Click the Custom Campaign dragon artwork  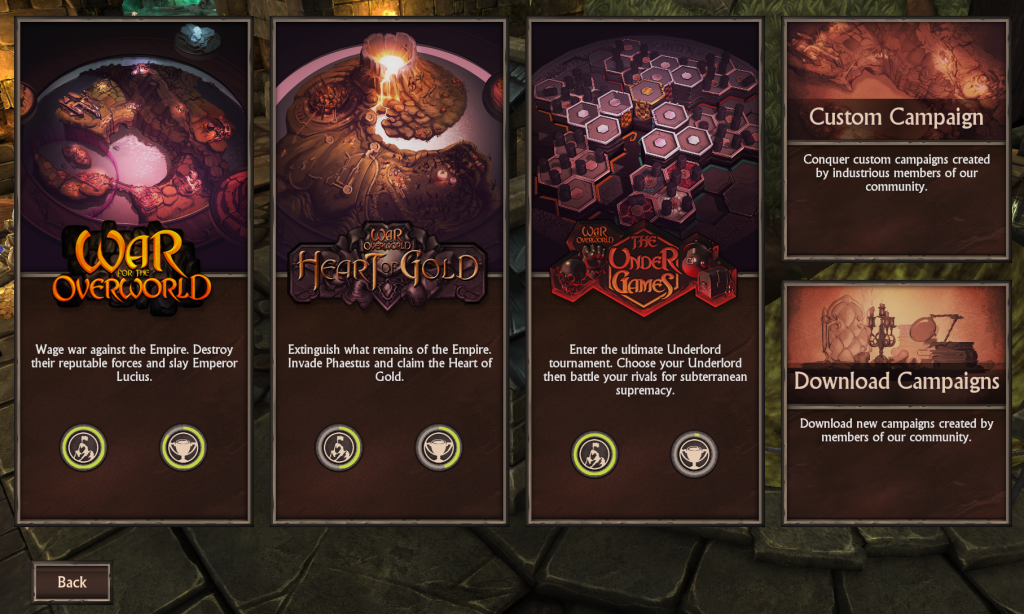tap(896, 62)
